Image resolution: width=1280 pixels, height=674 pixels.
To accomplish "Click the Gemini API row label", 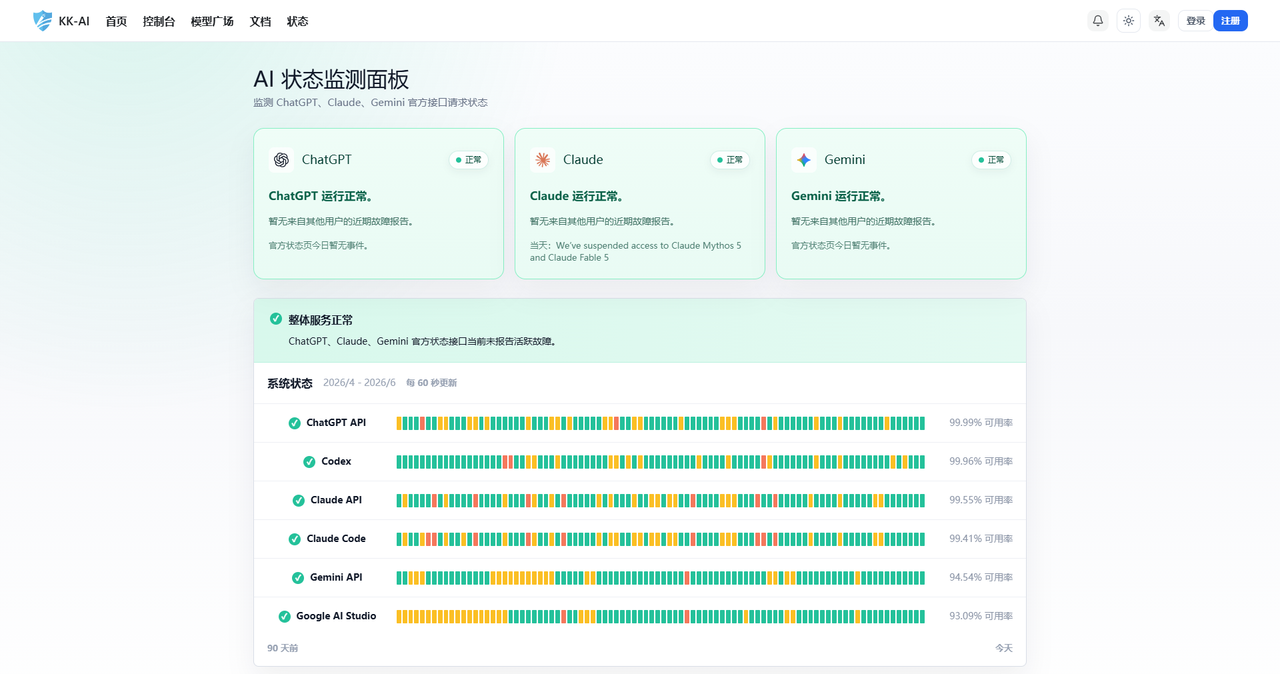I will tap(336, 578).
